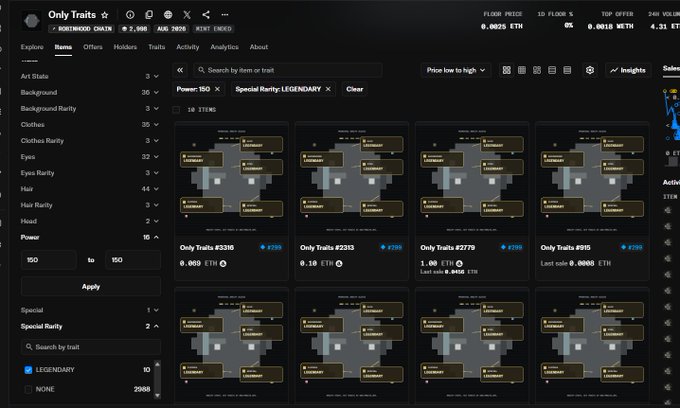Expand the Special filter
This screenshot has height=408, width=680.
click(89, 310)
